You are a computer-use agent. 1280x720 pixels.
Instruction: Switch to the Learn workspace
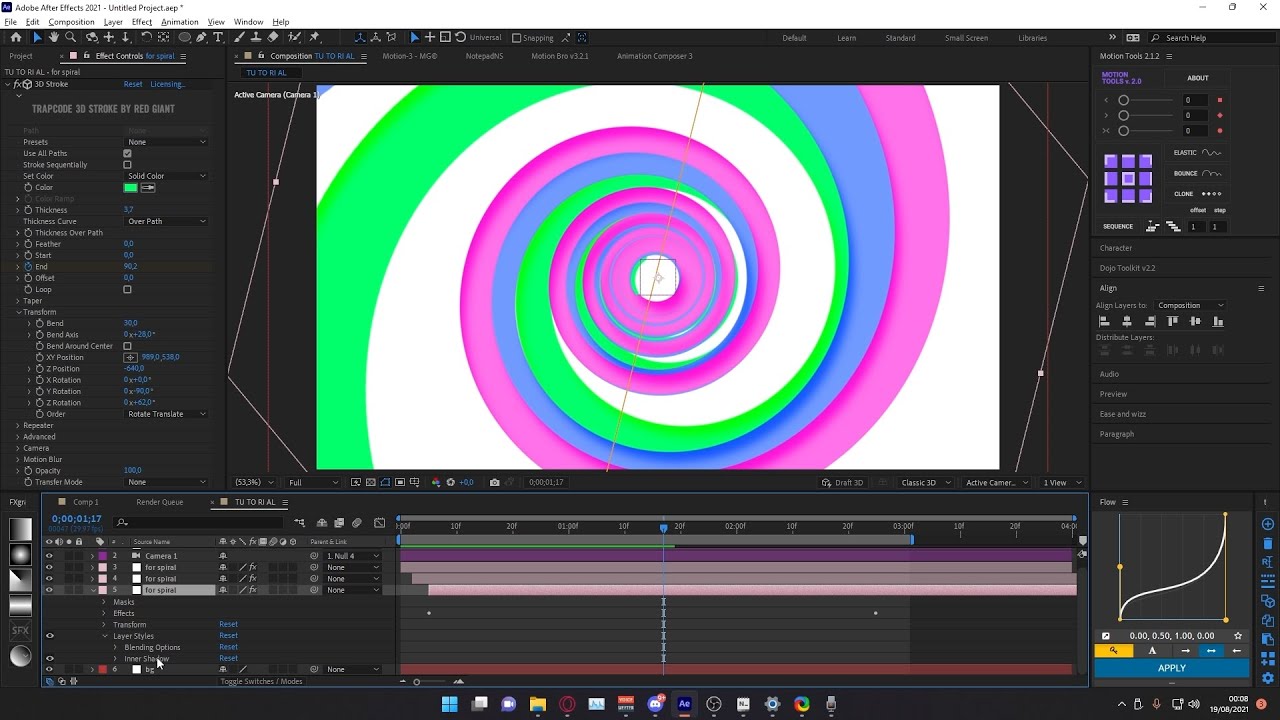[x=846, y=38]
